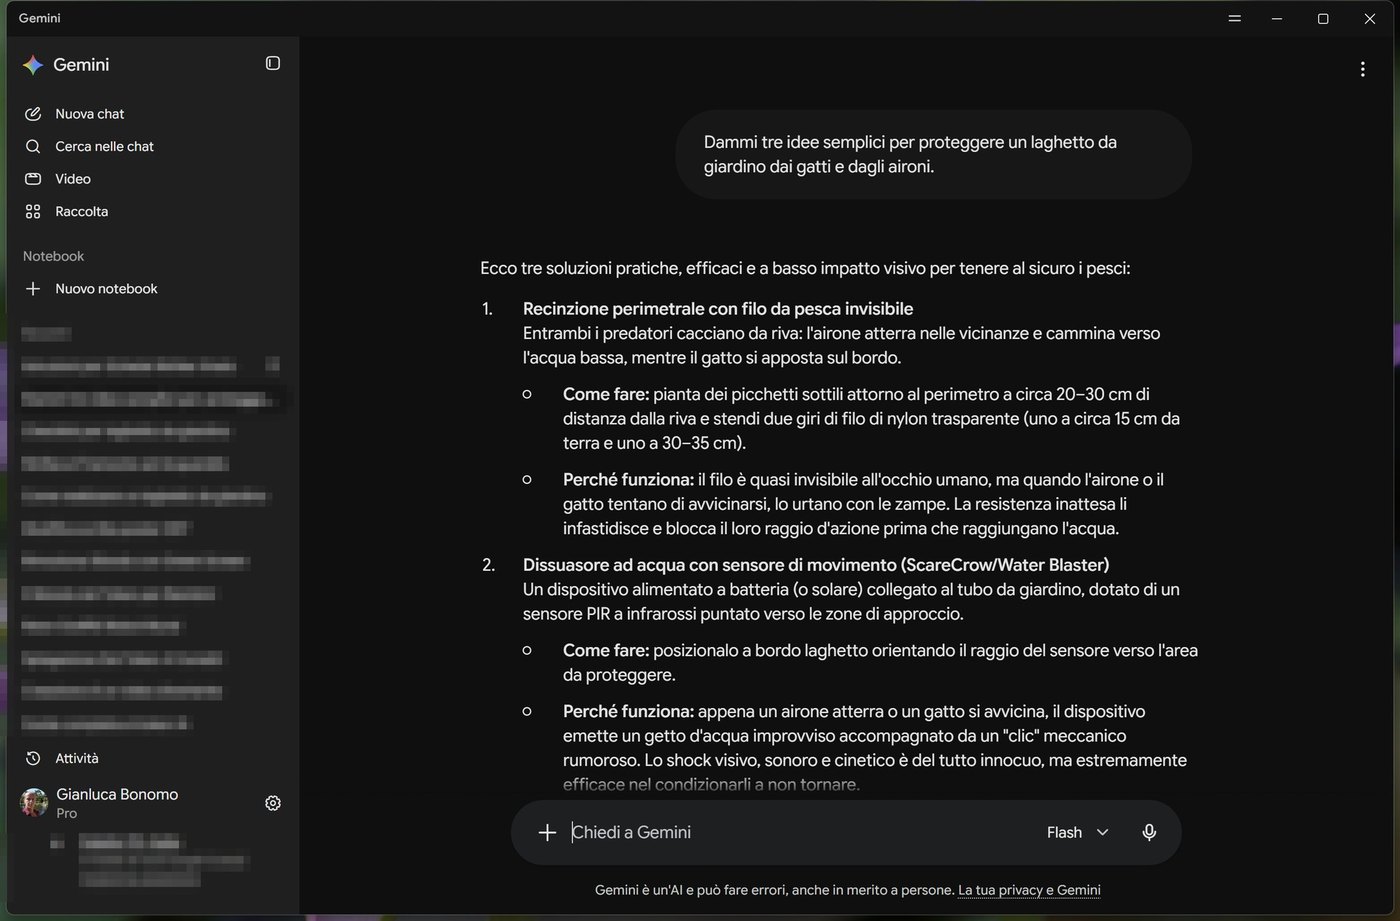Click the Nuova chat pencil icon

(33, 114)
